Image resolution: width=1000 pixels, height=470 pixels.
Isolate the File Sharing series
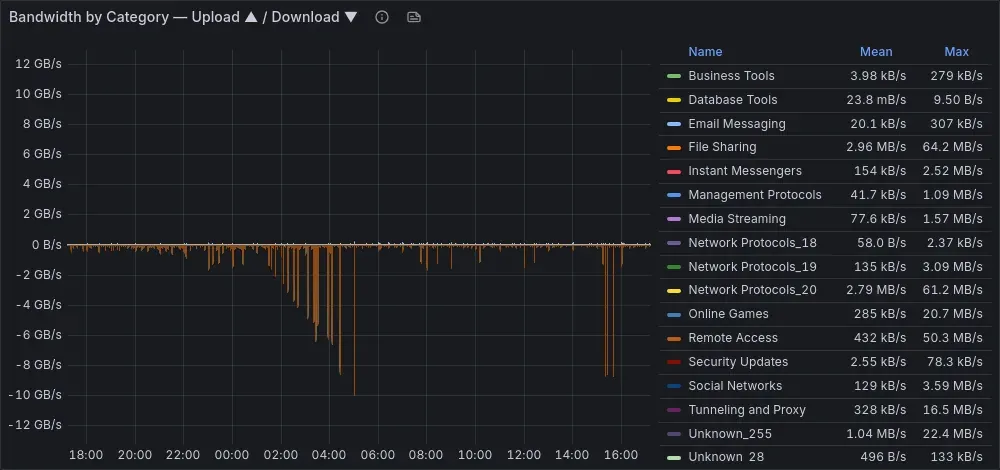[x=723, y=147]
